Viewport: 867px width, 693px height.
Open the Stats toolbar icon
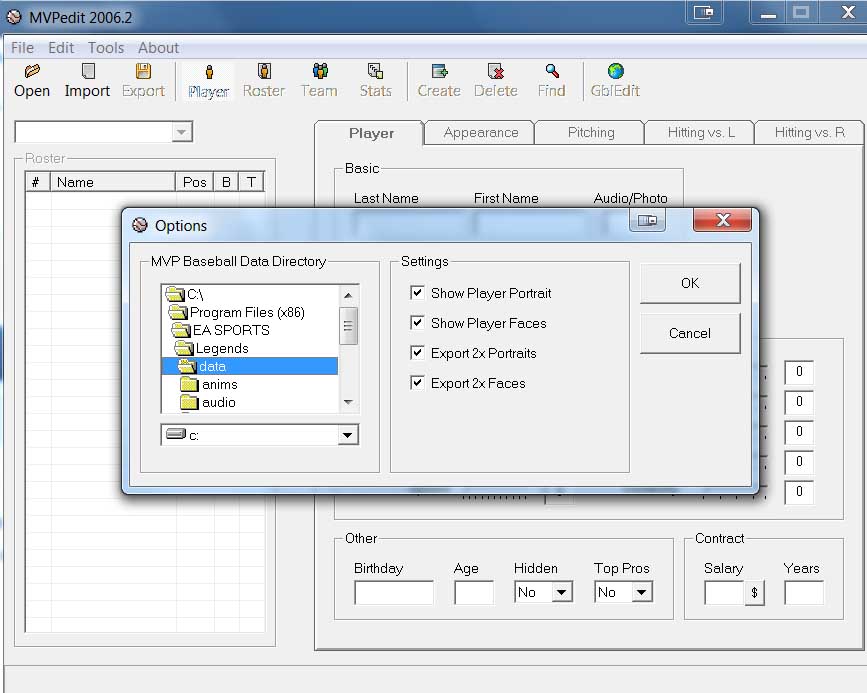click(375, 71)
